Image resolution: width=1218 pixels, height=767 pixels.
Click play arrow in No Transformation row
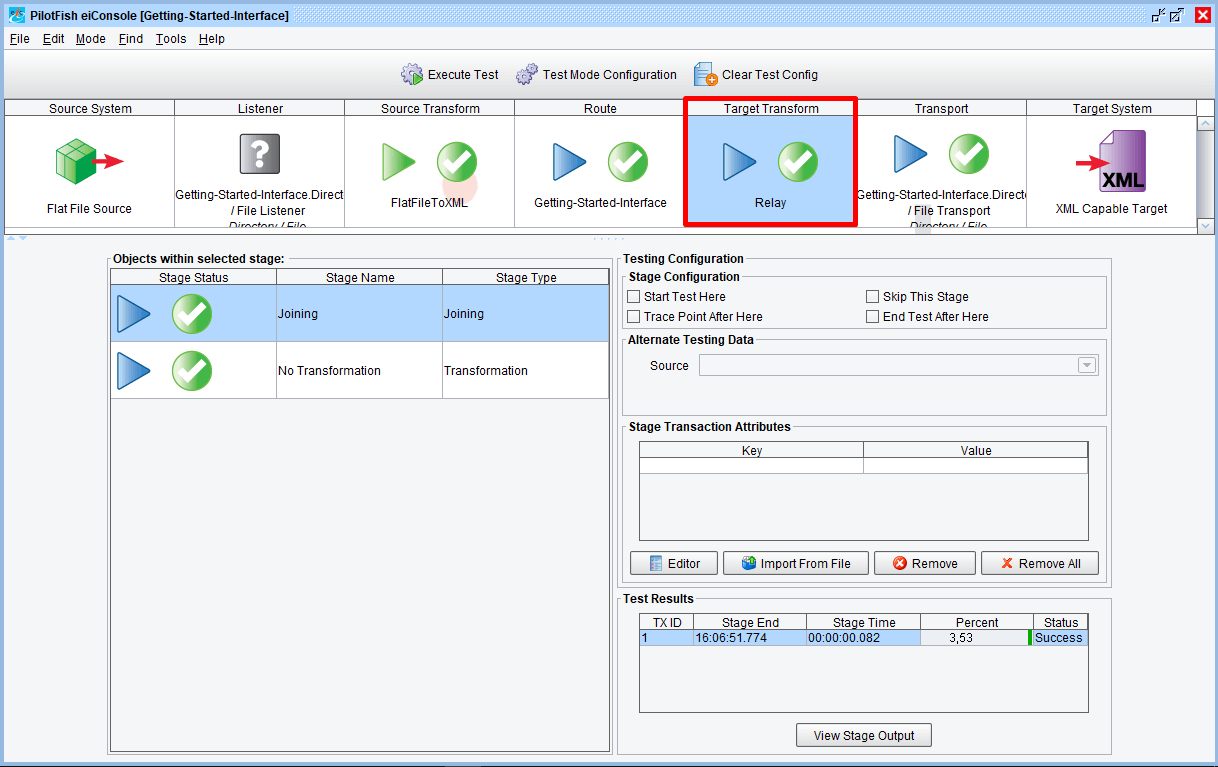pyautogui.click(x=134, y=371)
